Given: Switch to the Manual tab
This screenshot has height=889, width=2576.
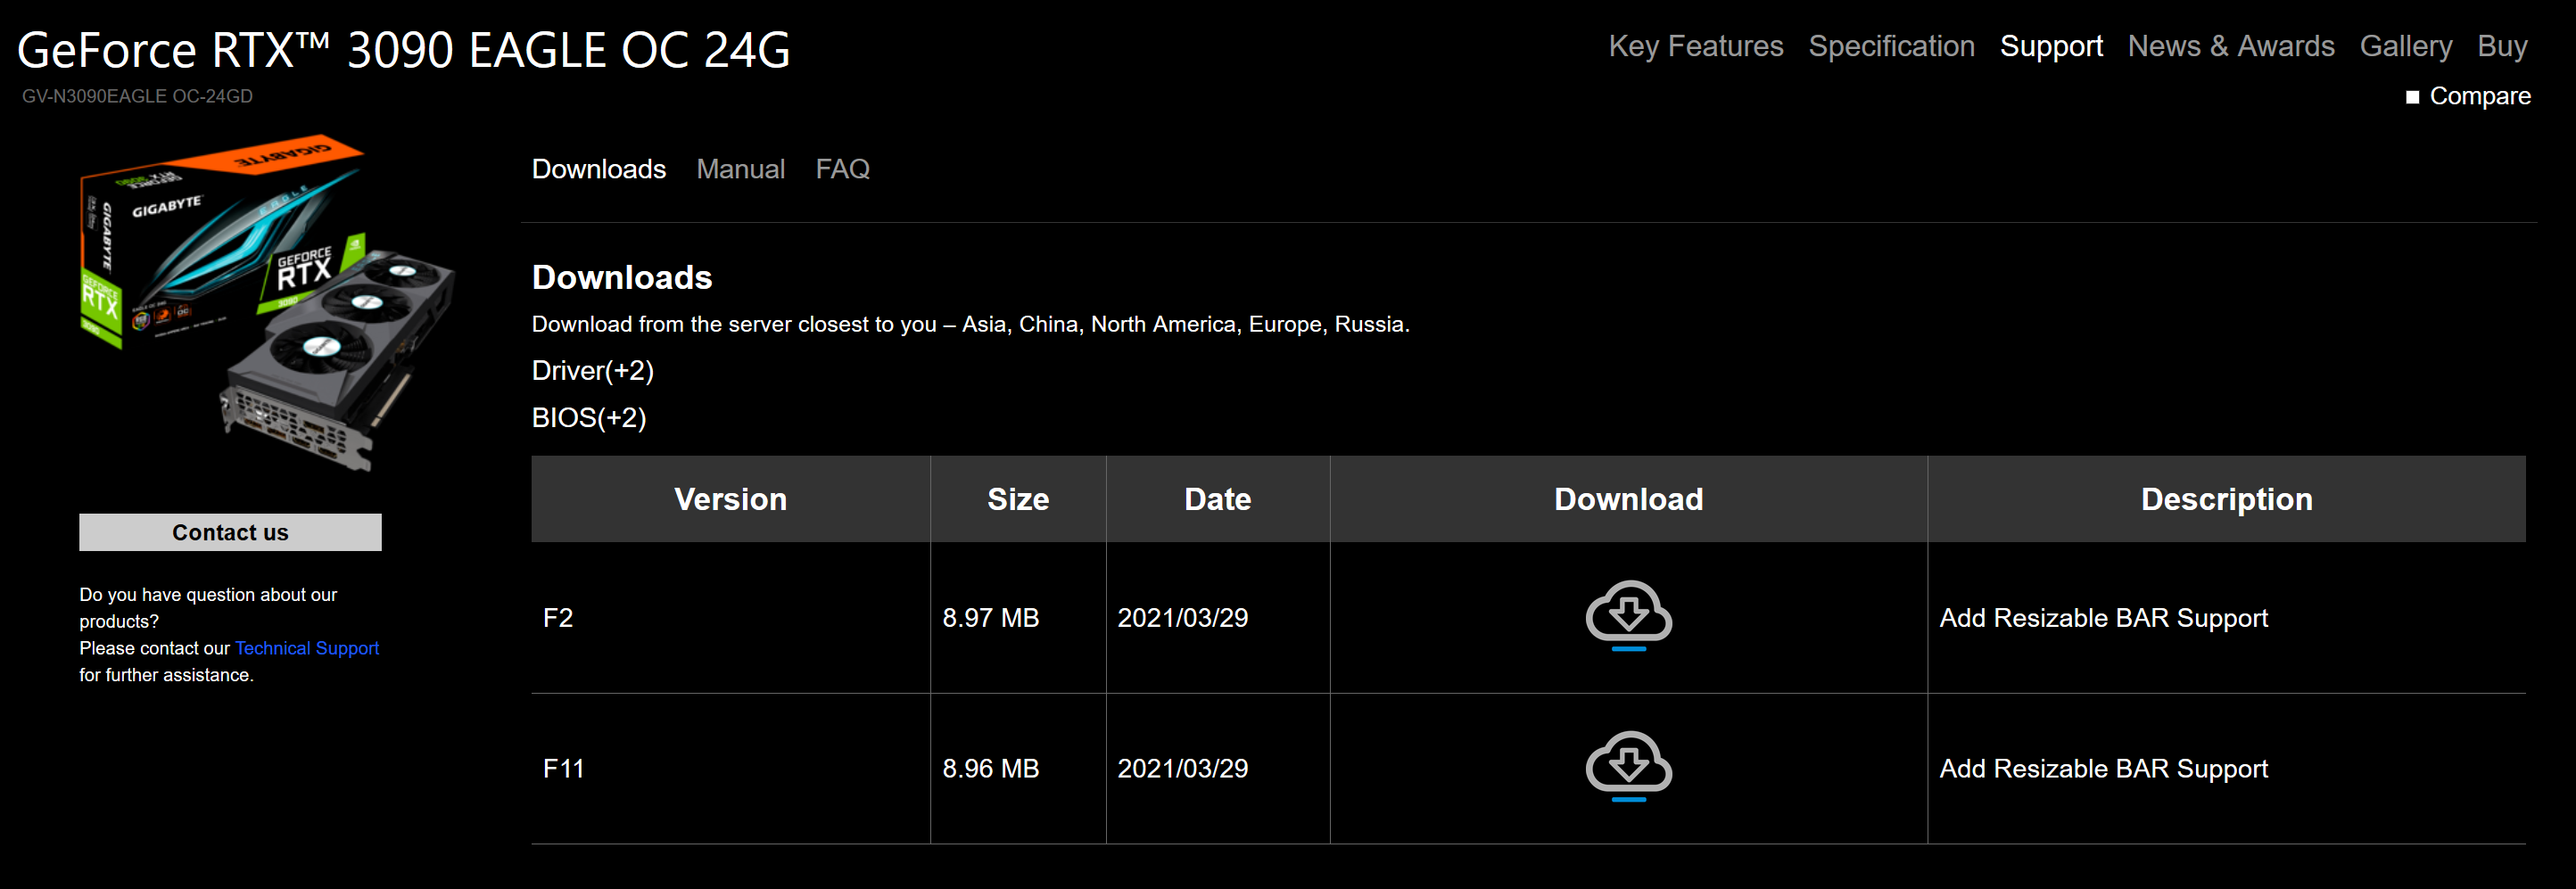Looking at the screenshot, I should coord(740,169).
